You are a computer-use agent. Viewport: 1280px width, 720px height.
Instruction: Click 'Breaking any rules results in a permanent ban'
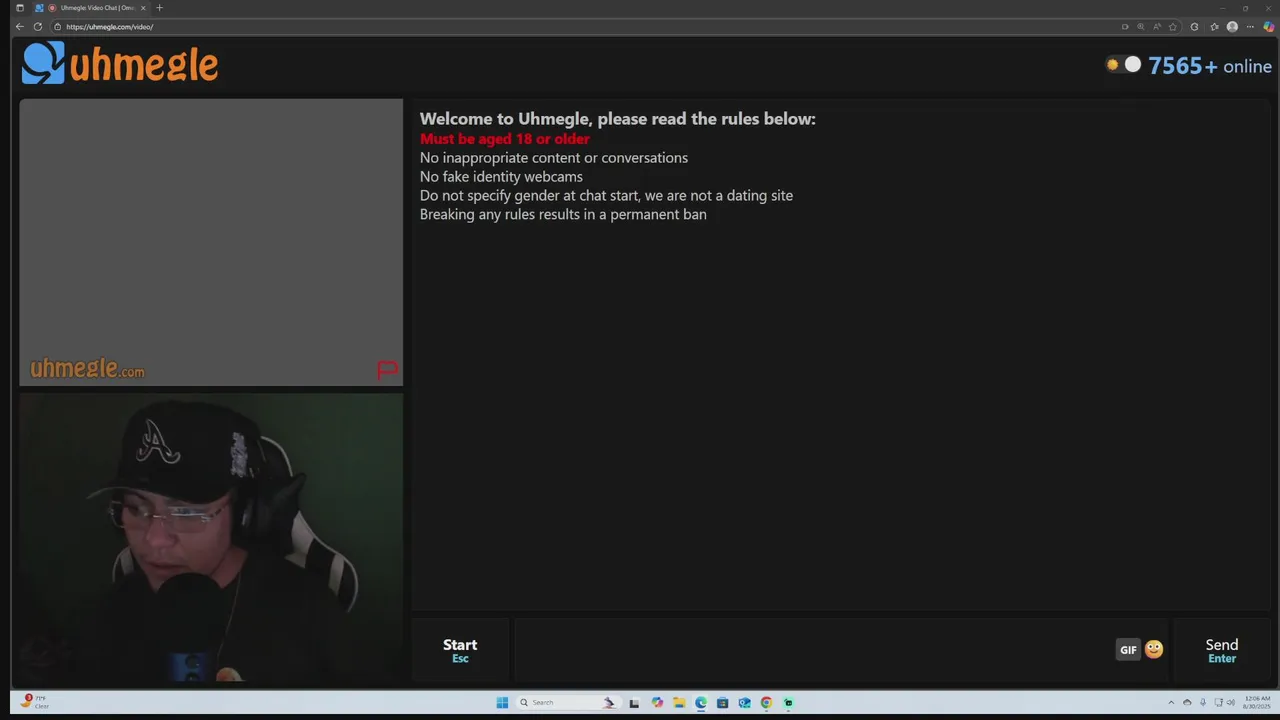click(x=563, y=215)
